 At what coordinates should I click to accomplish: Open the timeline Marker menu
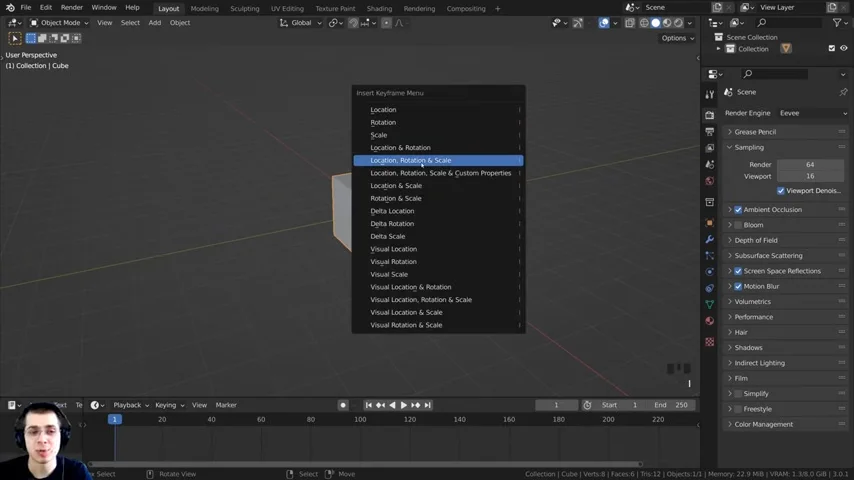point(226,405)
